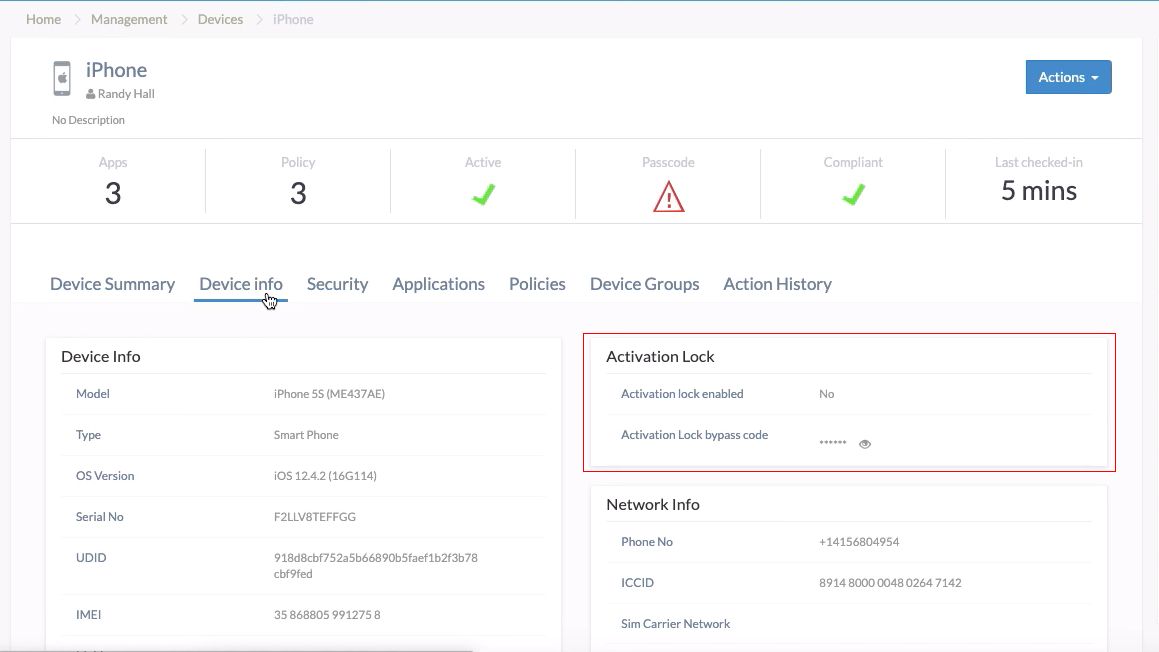Click the Sim Carrier Network label
The height and width of the screenshot is (652, 1159).
[676, 624]
